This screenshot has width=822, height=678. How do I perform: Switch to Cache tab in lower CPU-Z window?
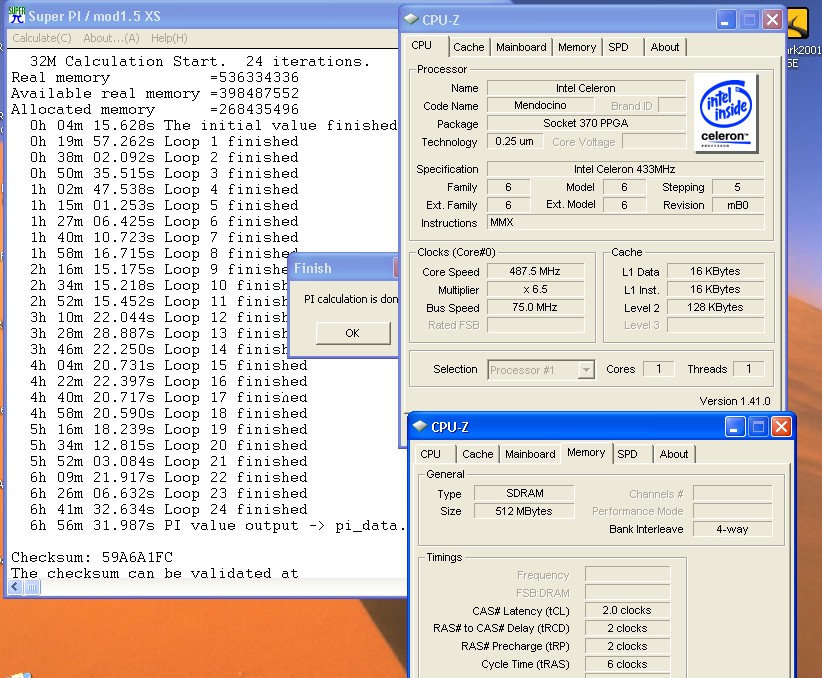478,454
